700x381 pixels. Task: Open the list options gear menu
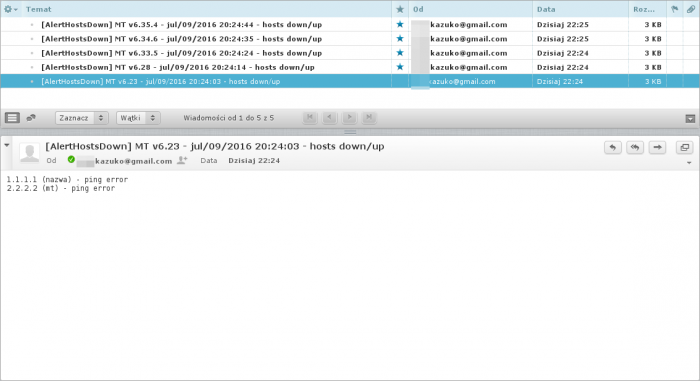coord(10,9)
